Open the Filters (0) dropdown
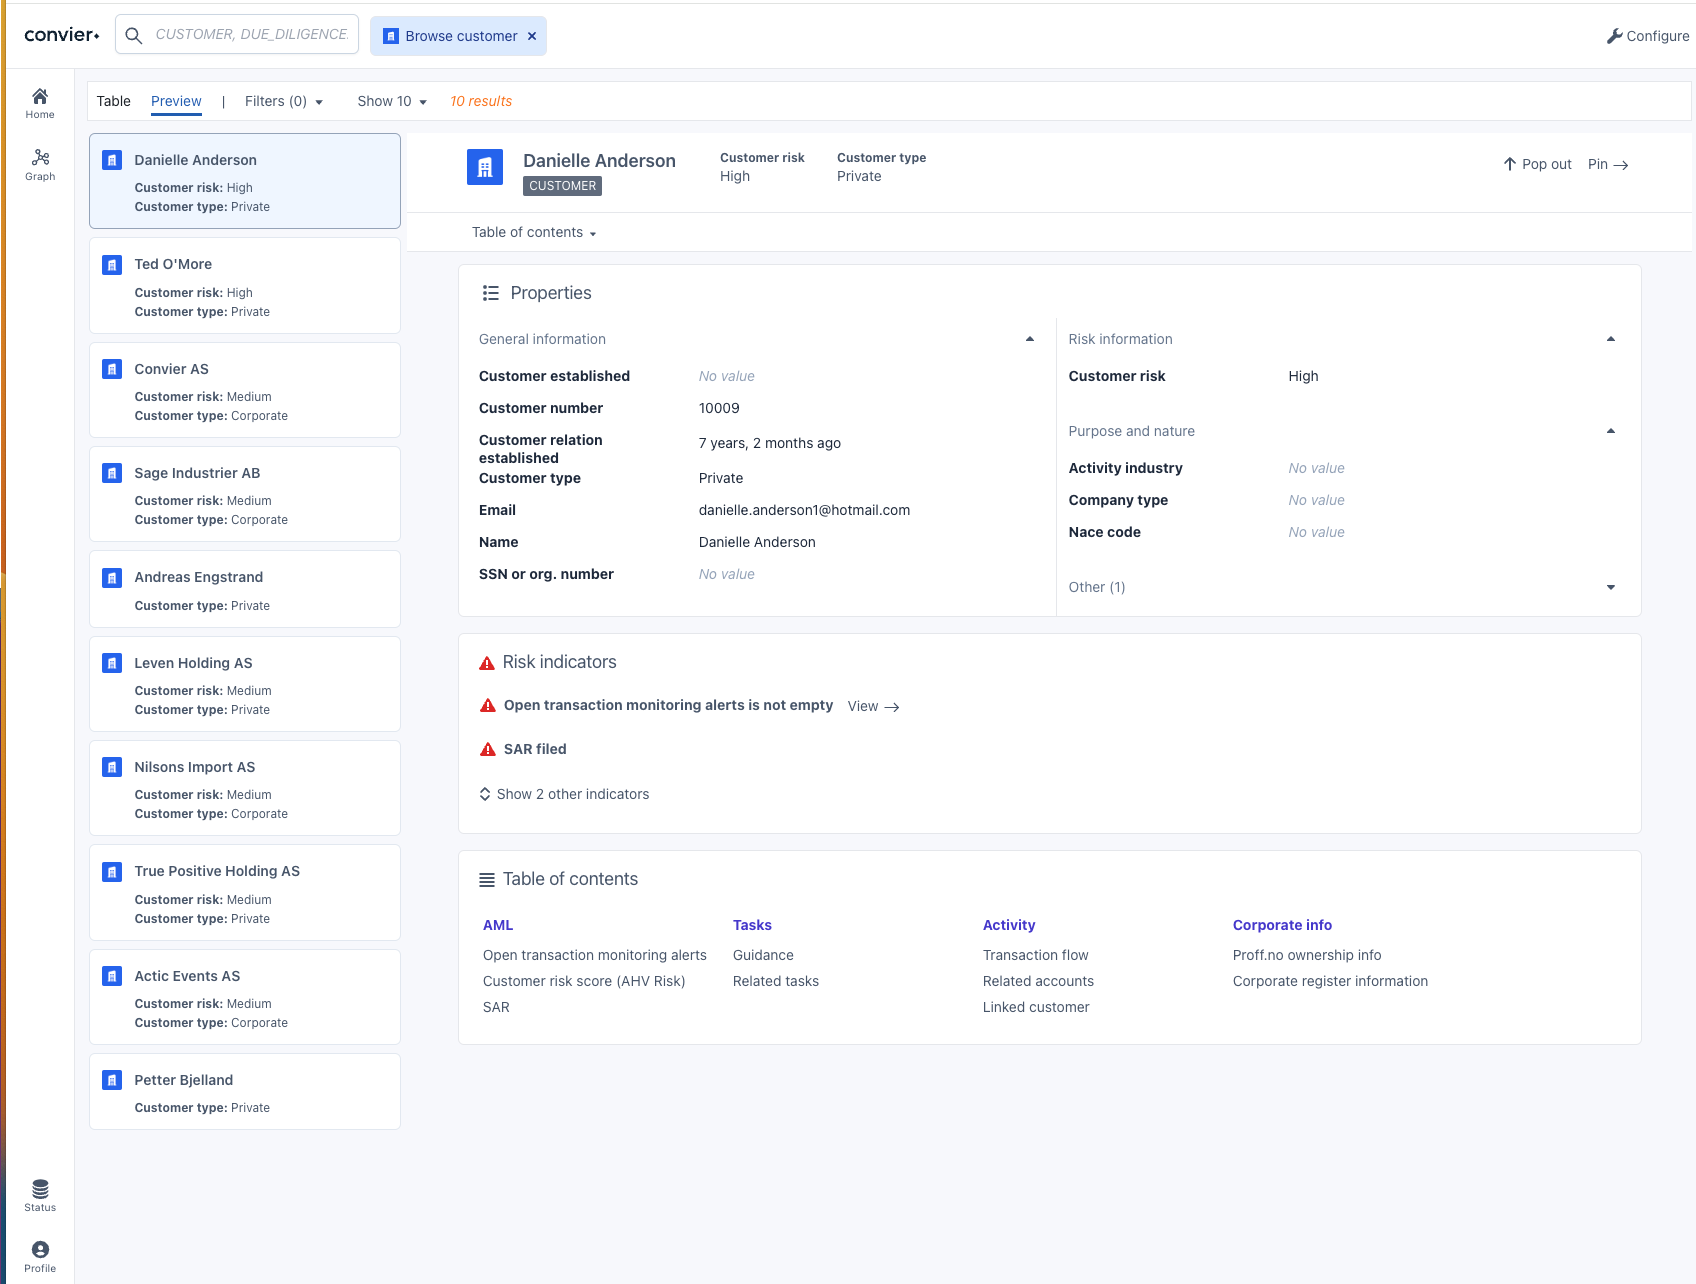 tap(284, 101)
